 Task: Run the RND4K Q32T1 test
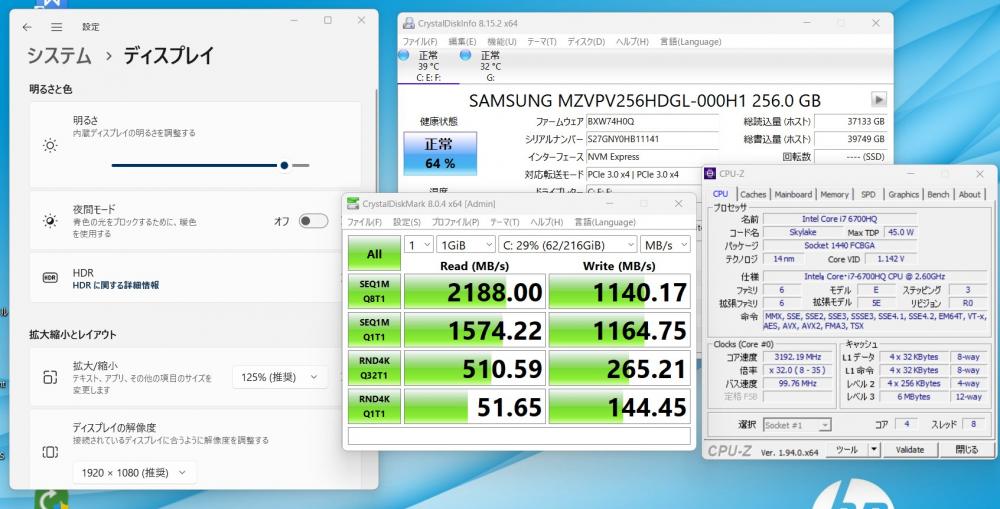coord(374,368)
